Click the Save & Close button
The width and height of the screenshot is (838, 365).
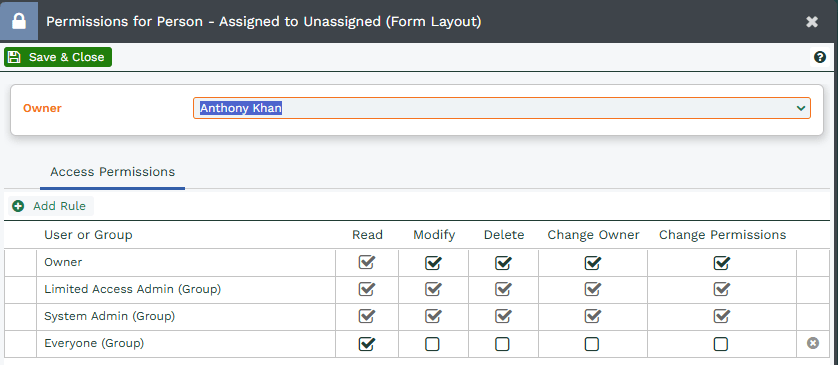[58, 57]
